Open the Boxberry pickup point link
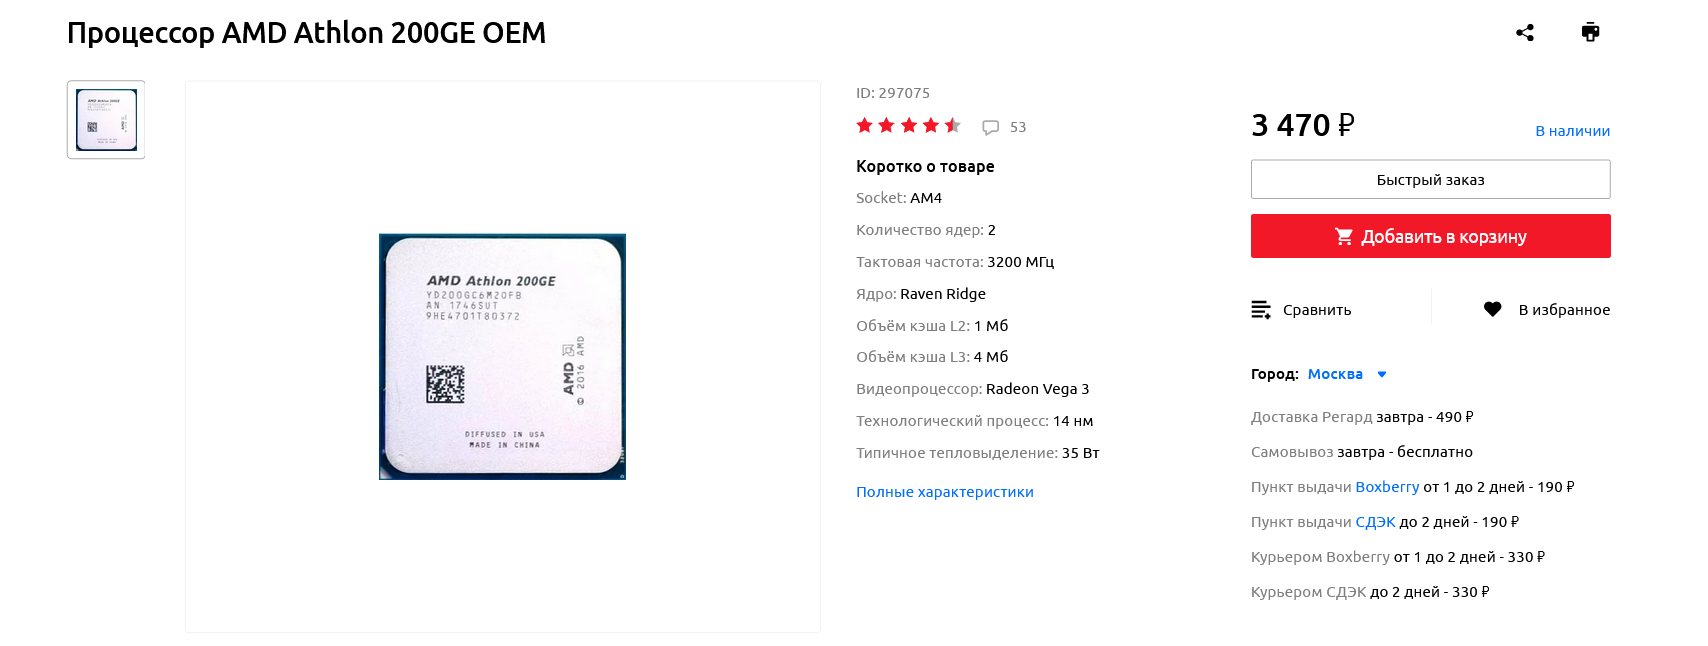1708x646 pixels. [x=1387, y=487]
